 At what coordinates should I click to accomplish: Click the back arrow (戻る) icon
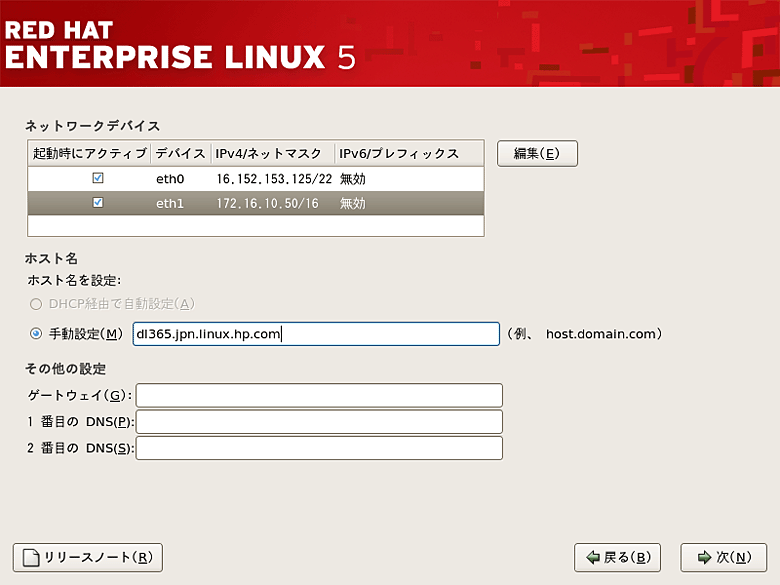pos(593,558)
